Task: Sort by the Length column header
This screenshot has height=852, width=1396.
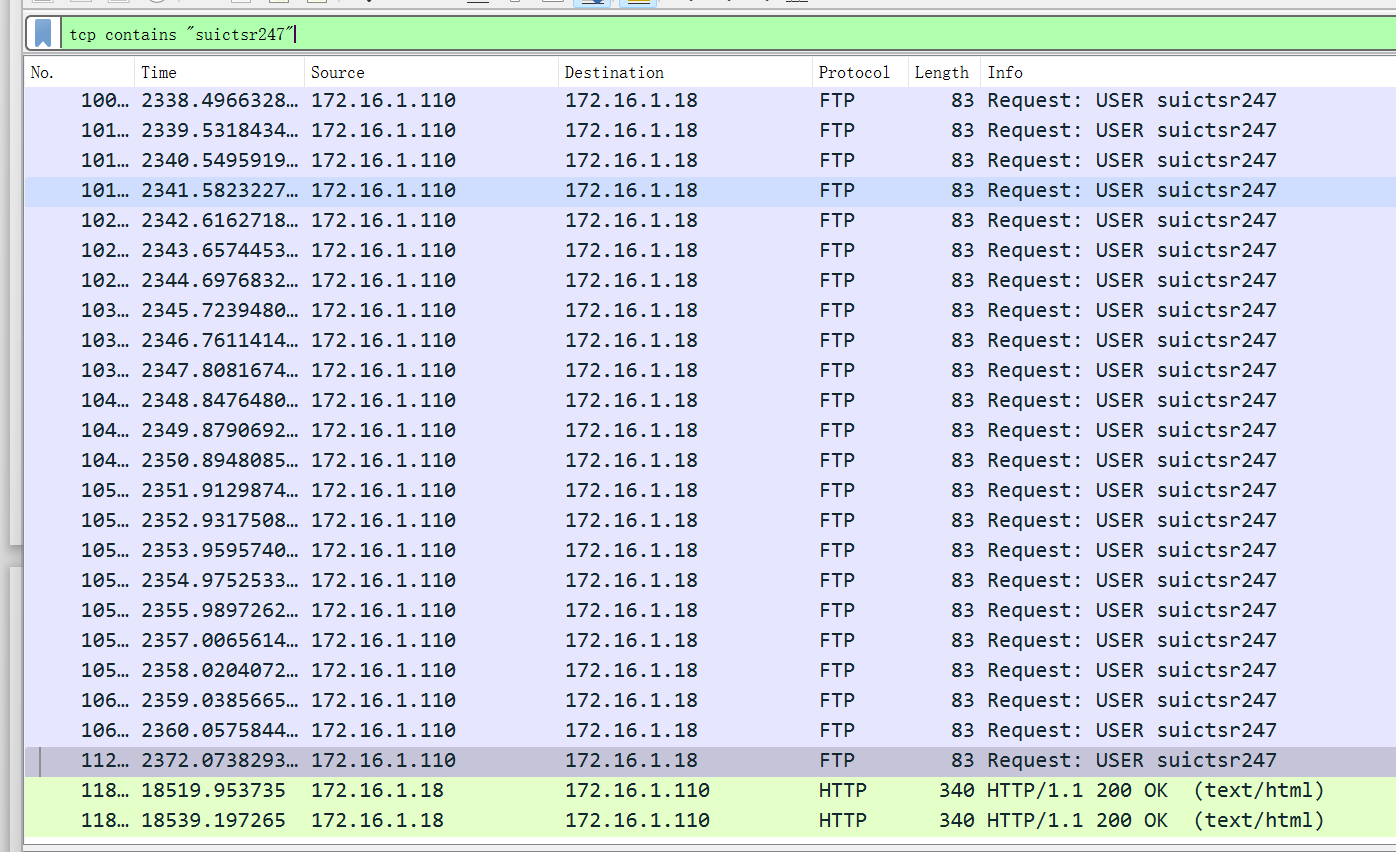Action: [944, 72]
